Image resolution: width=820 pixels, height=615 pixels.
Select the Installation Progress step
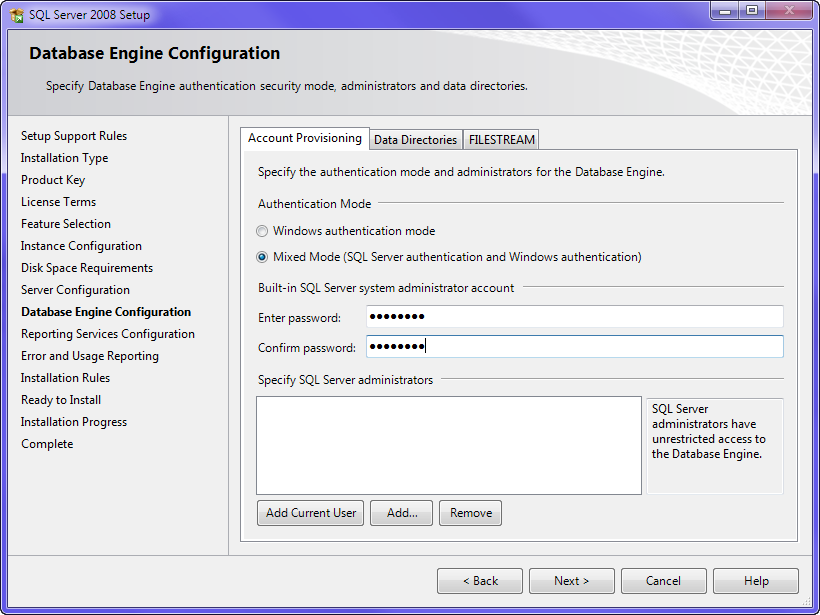[74, 422]
